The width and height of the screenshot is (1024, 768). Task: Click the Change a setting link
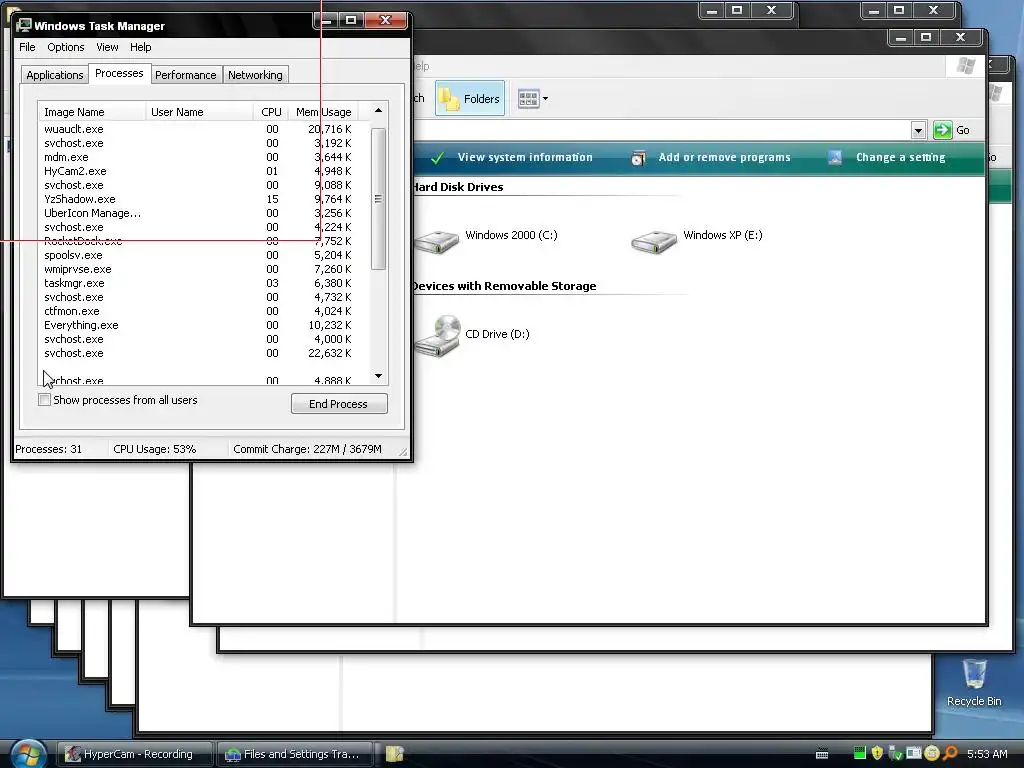(901, 157)
